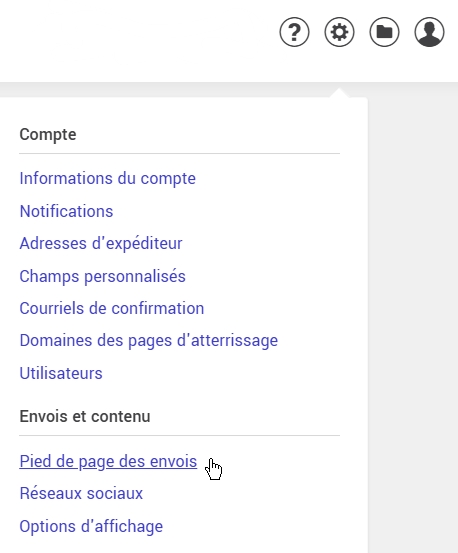Open the user profile icon

429,32
